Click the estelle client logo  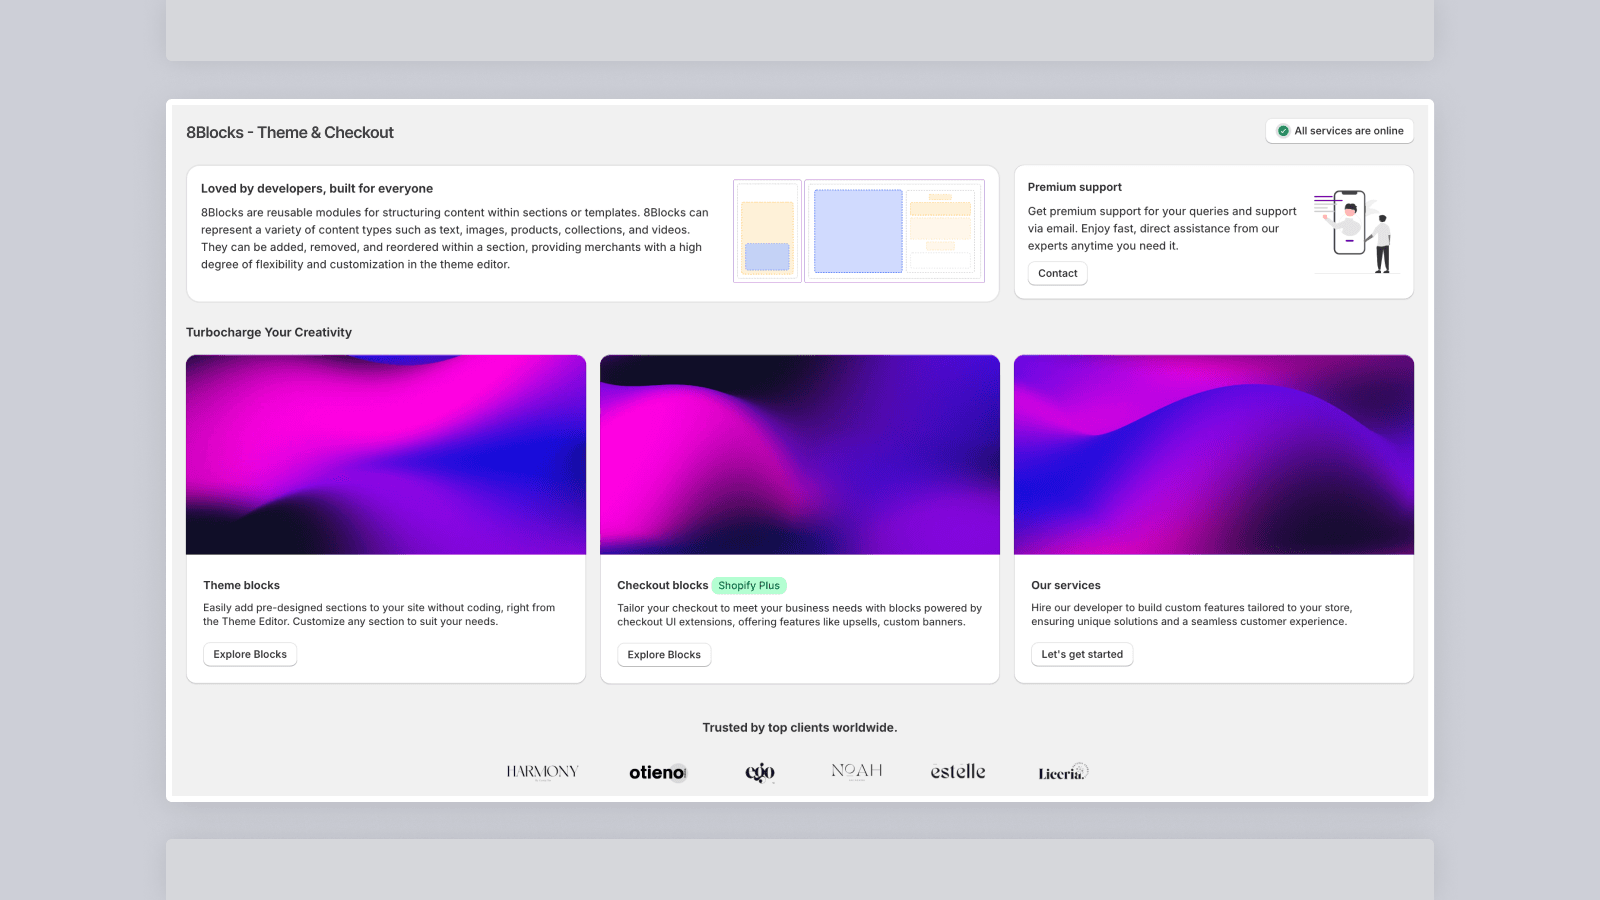958,772
